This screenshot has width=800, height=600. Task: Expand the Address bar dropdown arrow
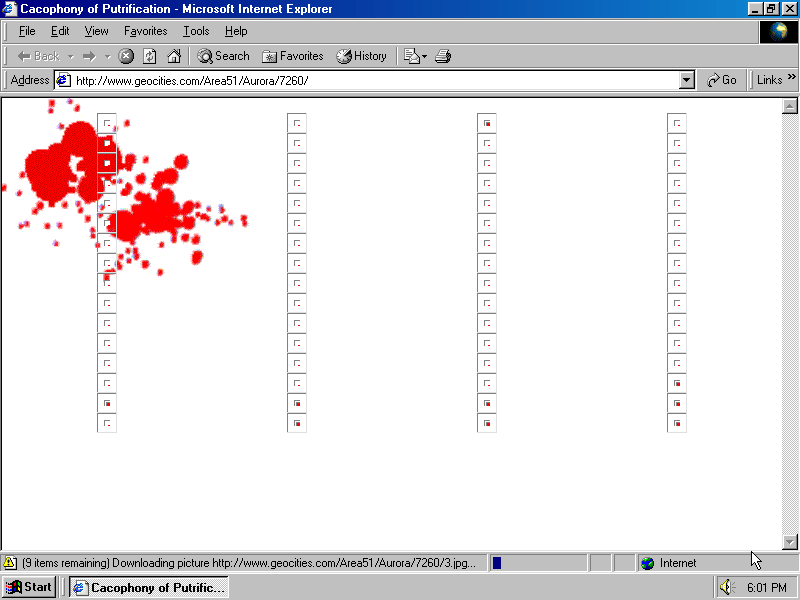click(686, 80)
